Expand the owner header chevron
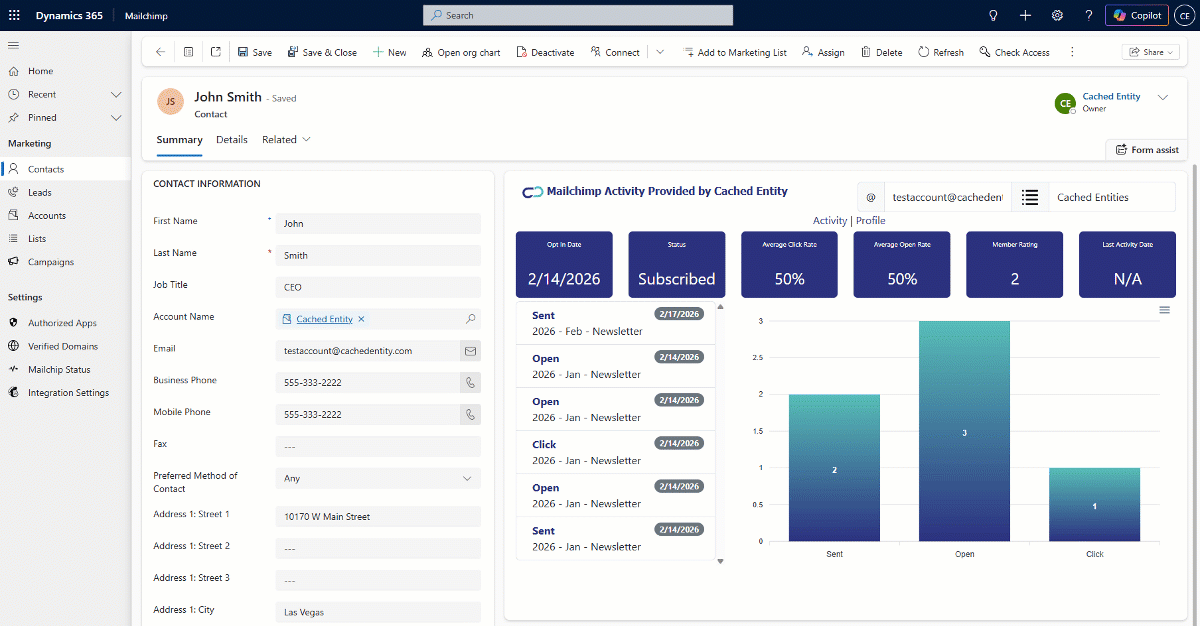The image size is (1200, 626). pos(1163,97)
